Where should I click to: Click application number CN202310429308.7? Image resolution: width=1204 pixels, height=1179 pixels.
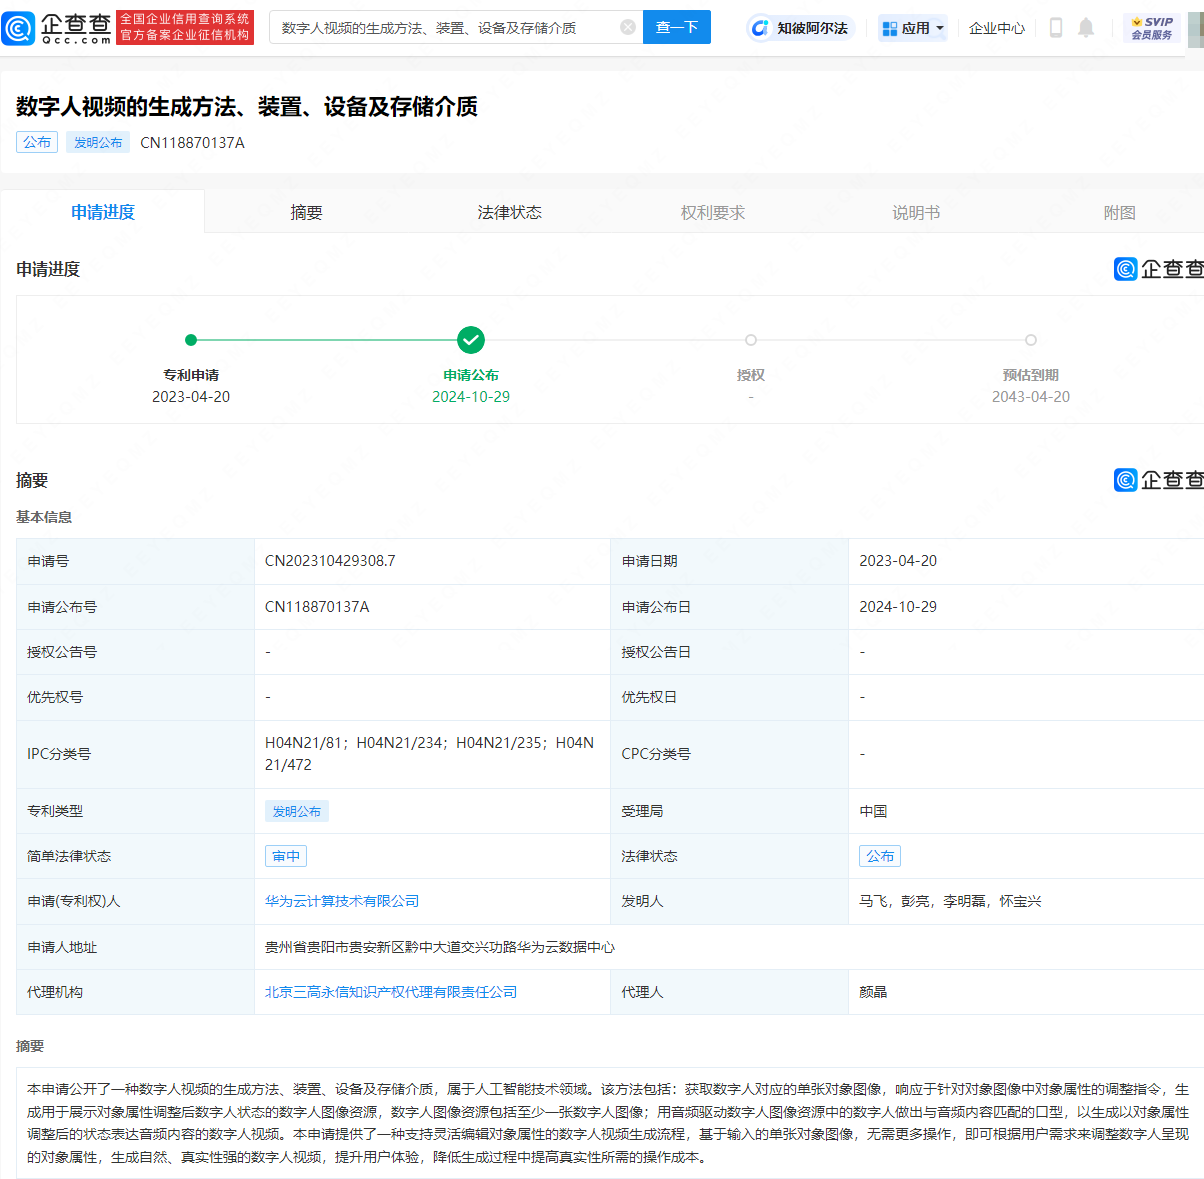(330, 561)
